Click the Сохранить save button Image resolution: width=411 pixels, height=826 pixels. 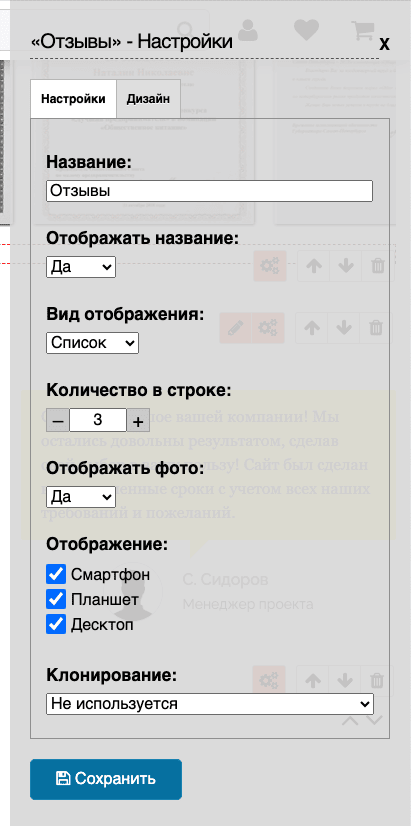pyautogui.click(x=106, y=779)
